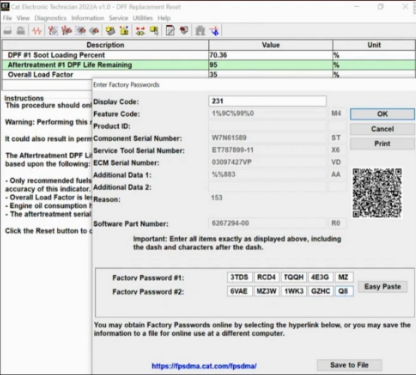Click Factory Password #2 box GZHC
416x375 pixels.
click(x=320, y=291)
